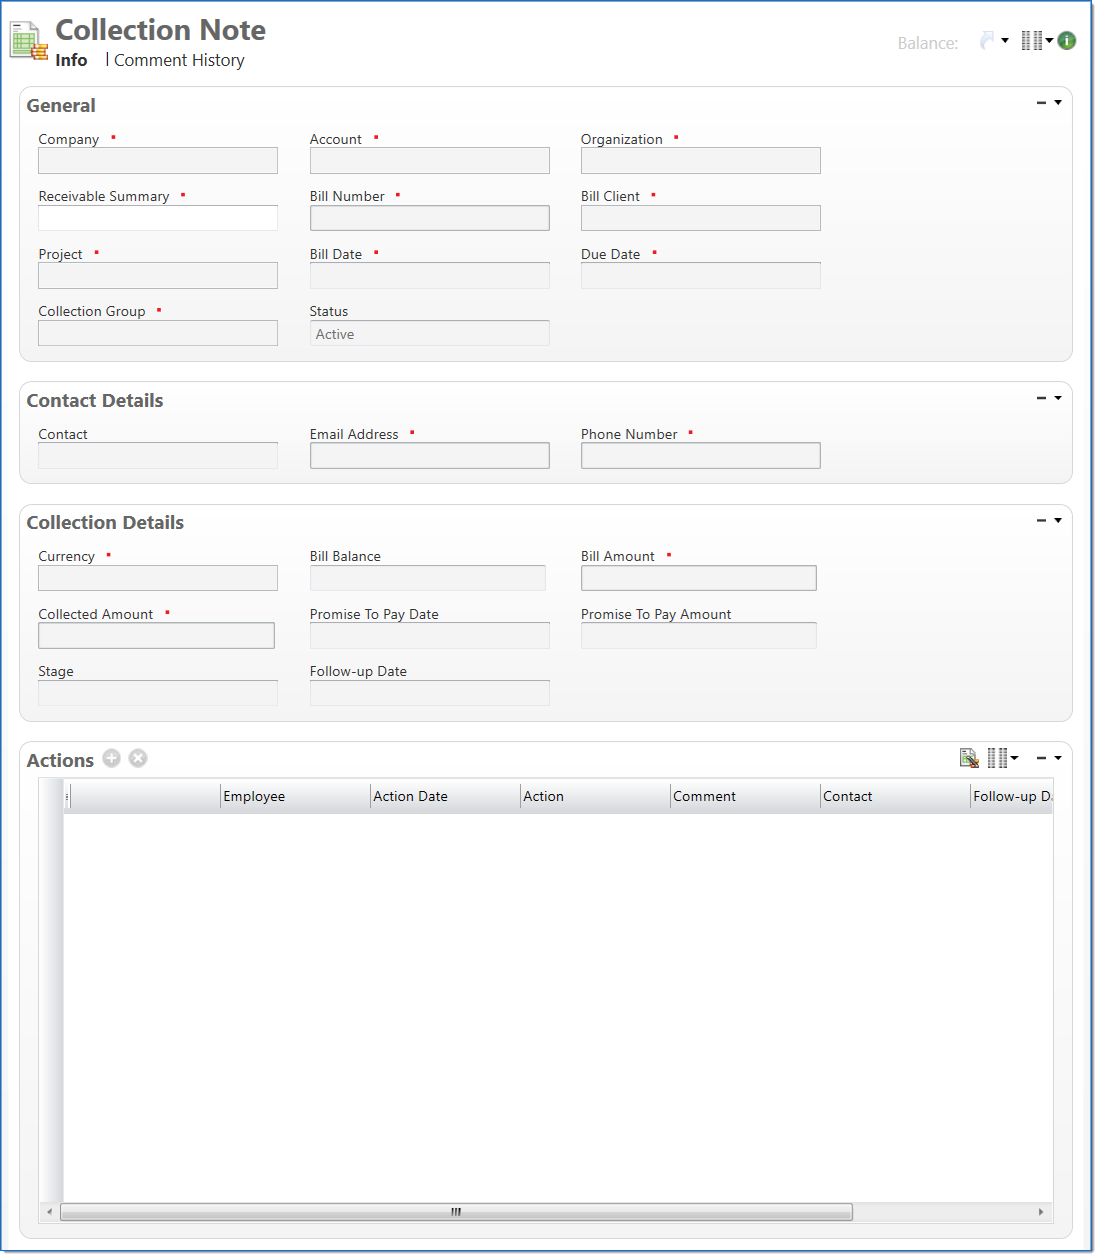
Task: Click the Action Date column header
Action: pos(444,797)
